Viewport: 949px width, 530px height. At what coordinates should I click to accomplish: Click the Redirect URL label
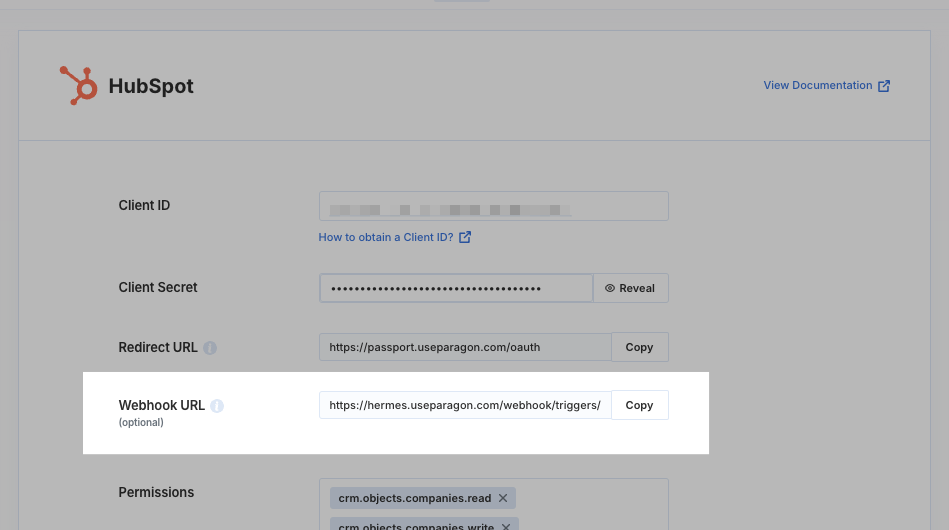point(158,347)
